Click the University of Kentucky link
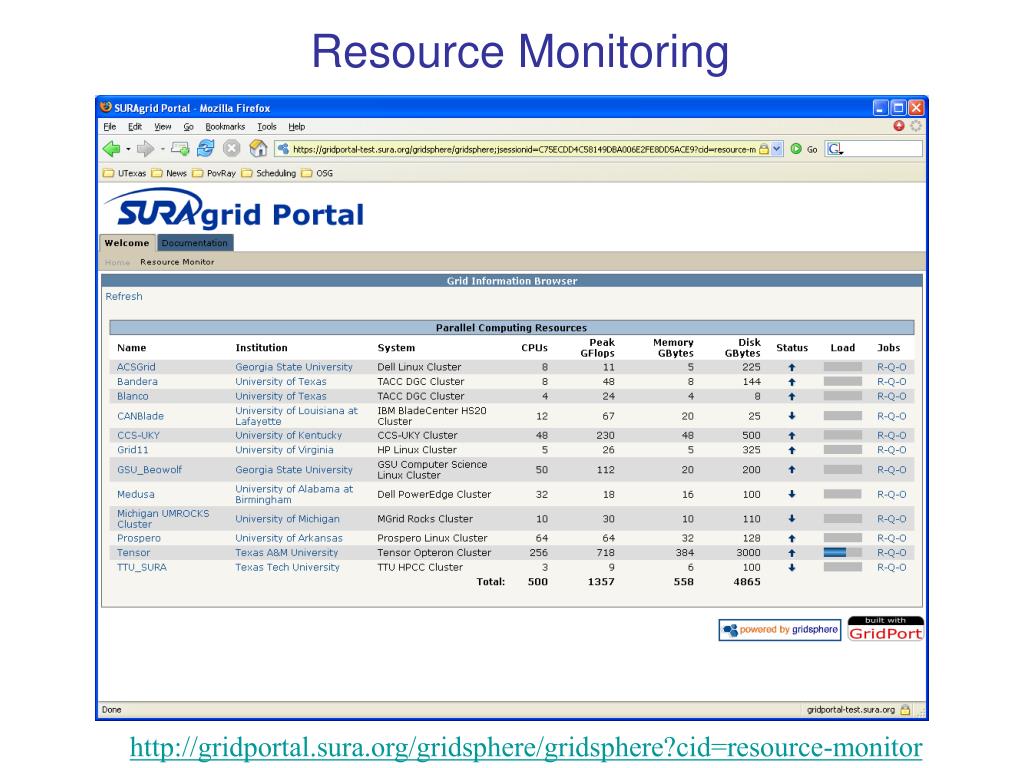This screenshot has height=768, width=1024. click(x=289, y=435)
